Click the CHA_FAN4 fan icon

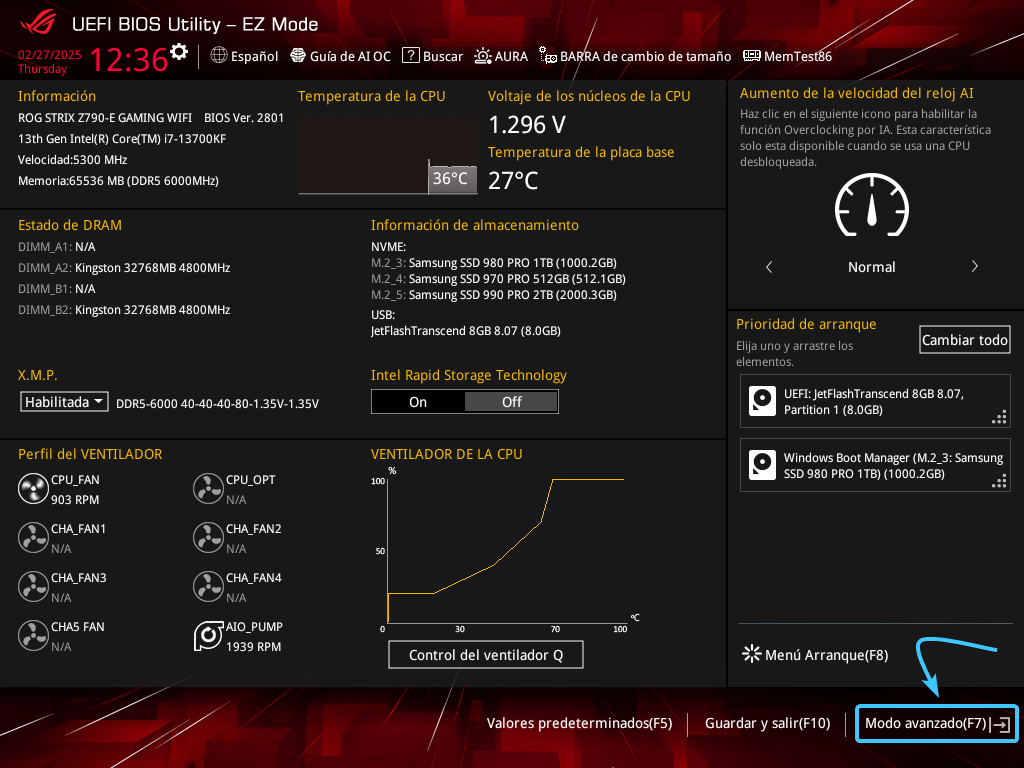208,587
